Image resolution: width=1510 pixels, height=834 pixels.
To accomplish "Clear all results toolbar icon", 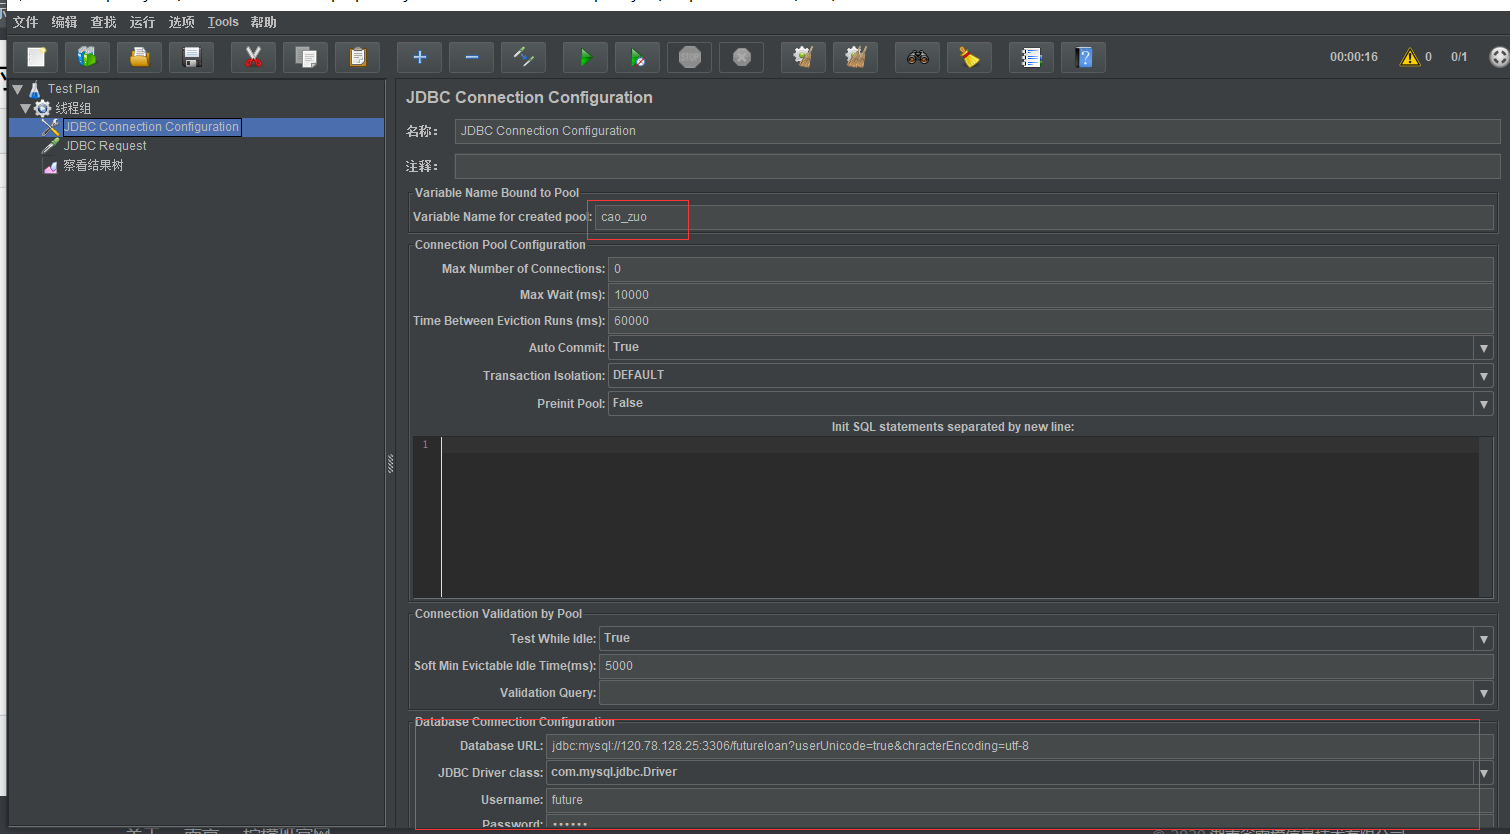I will [856, 57].
